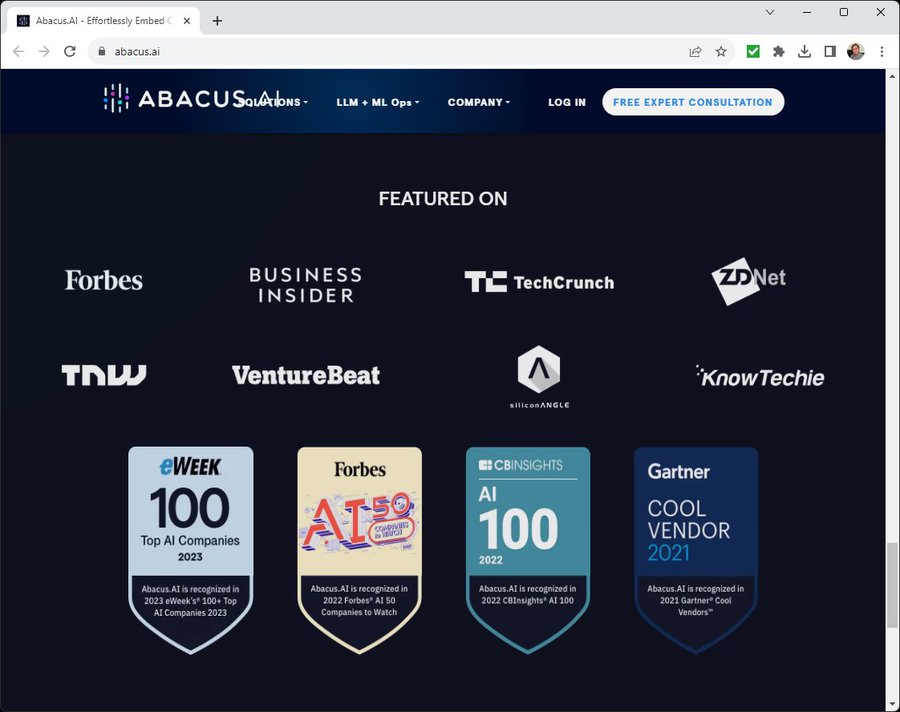Share this page via address bar icon

pos(695,52)
